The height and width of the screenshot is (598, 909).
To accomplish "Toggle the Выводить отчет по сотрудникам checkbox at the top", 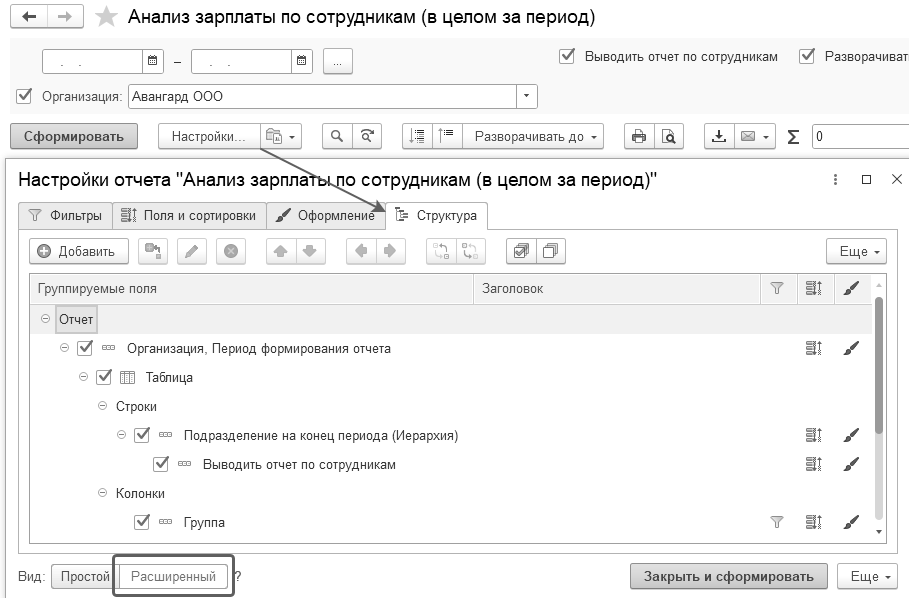I will pos(566,56).
